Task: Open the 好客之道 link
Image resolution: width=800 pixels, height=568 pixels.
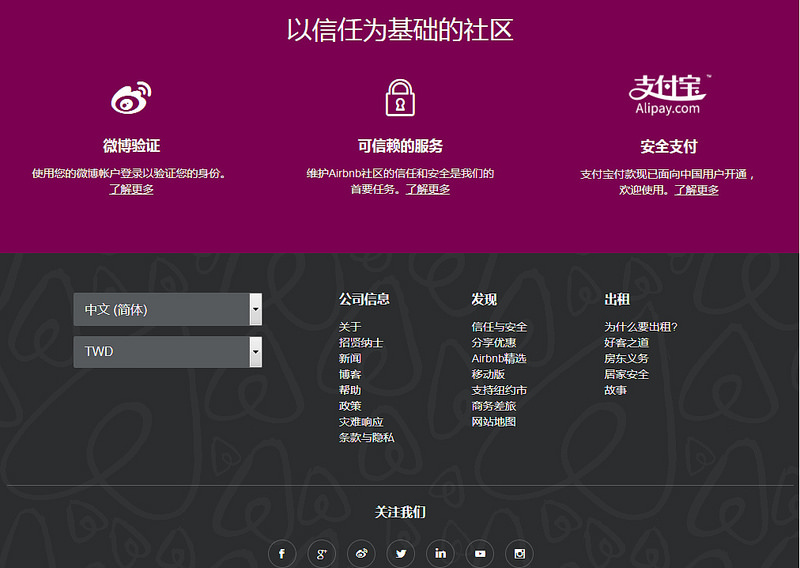Action: pos(627,342)
